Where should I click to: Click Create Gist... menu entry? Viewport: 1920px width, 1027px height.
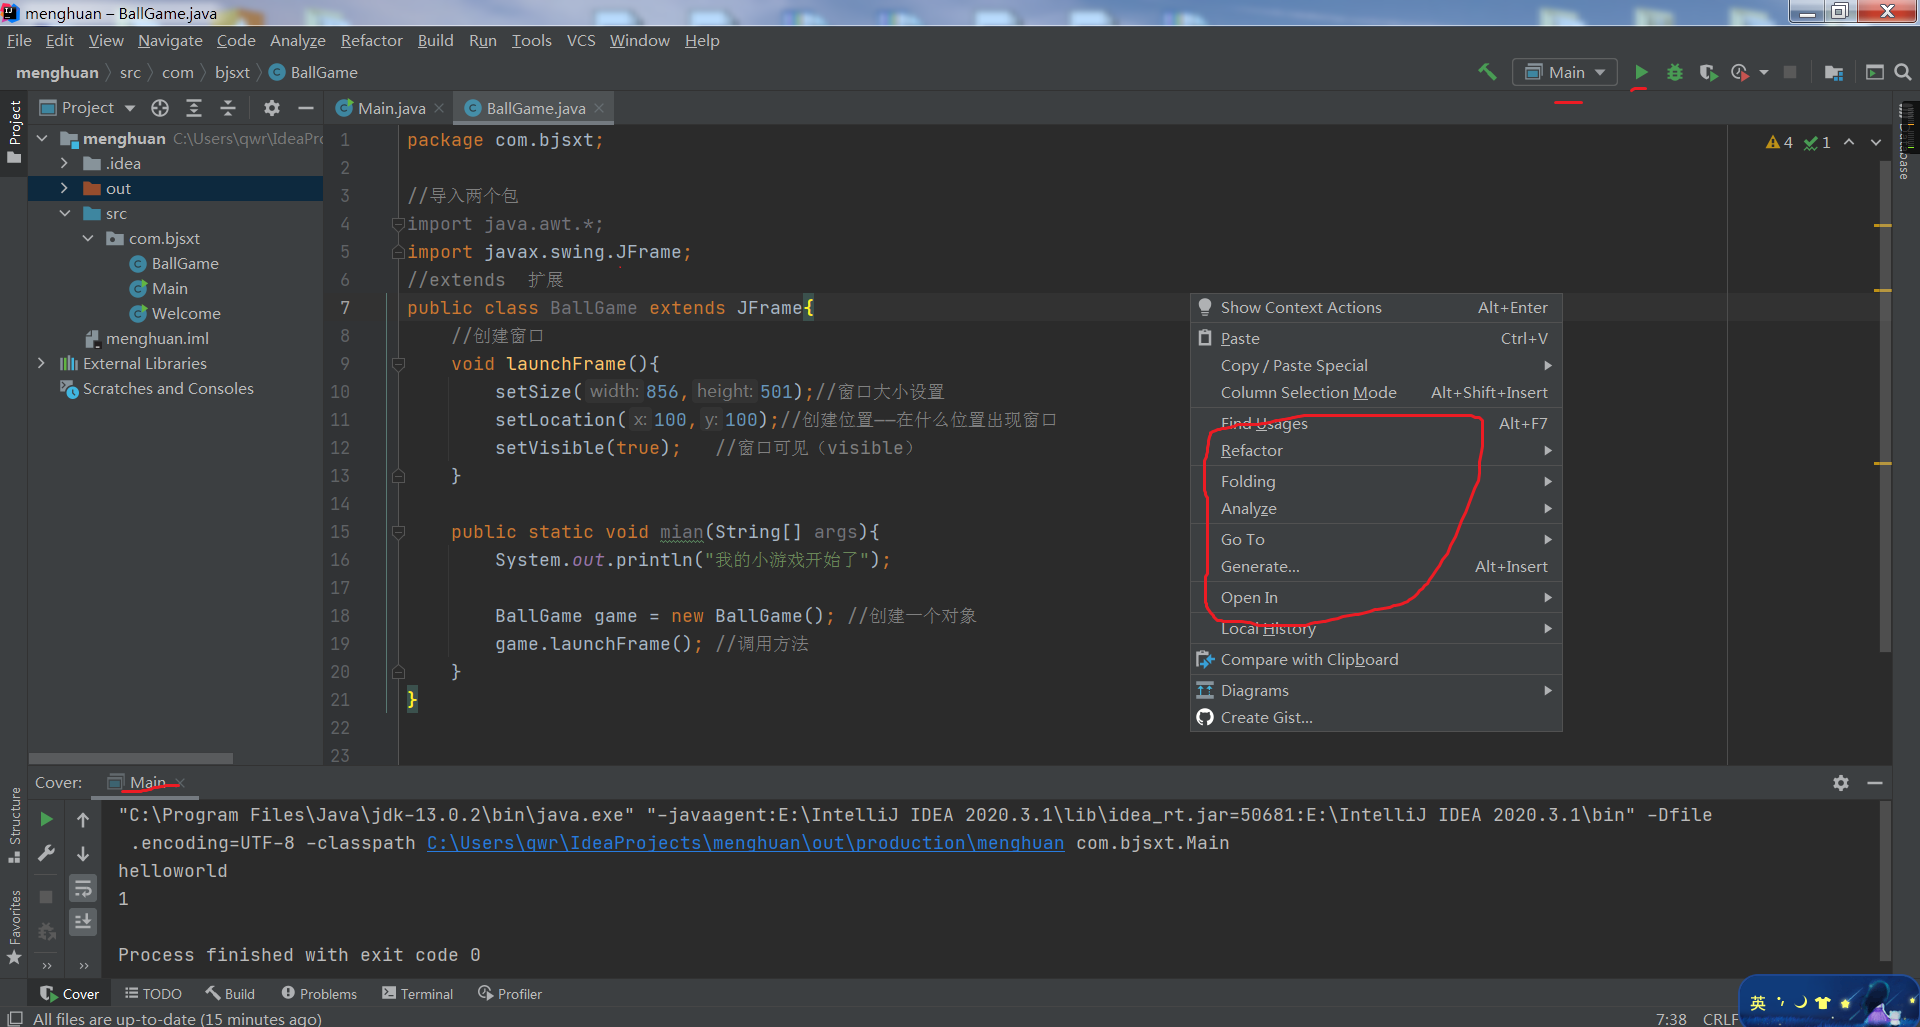click(x=1376, y=717)
